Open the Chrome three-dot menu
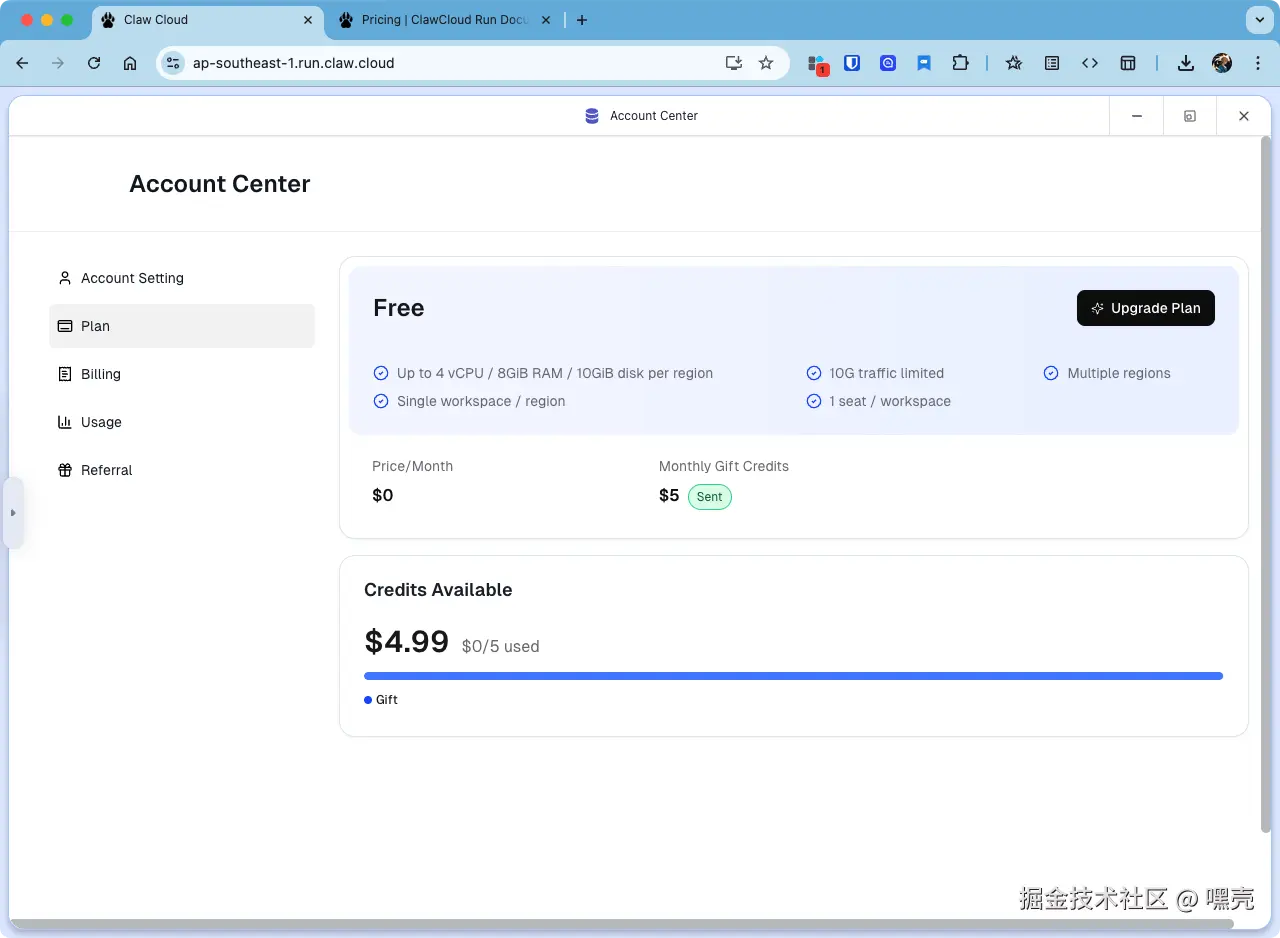The width and height of the screenshot is (1280, 938). tap(1257, 63)
